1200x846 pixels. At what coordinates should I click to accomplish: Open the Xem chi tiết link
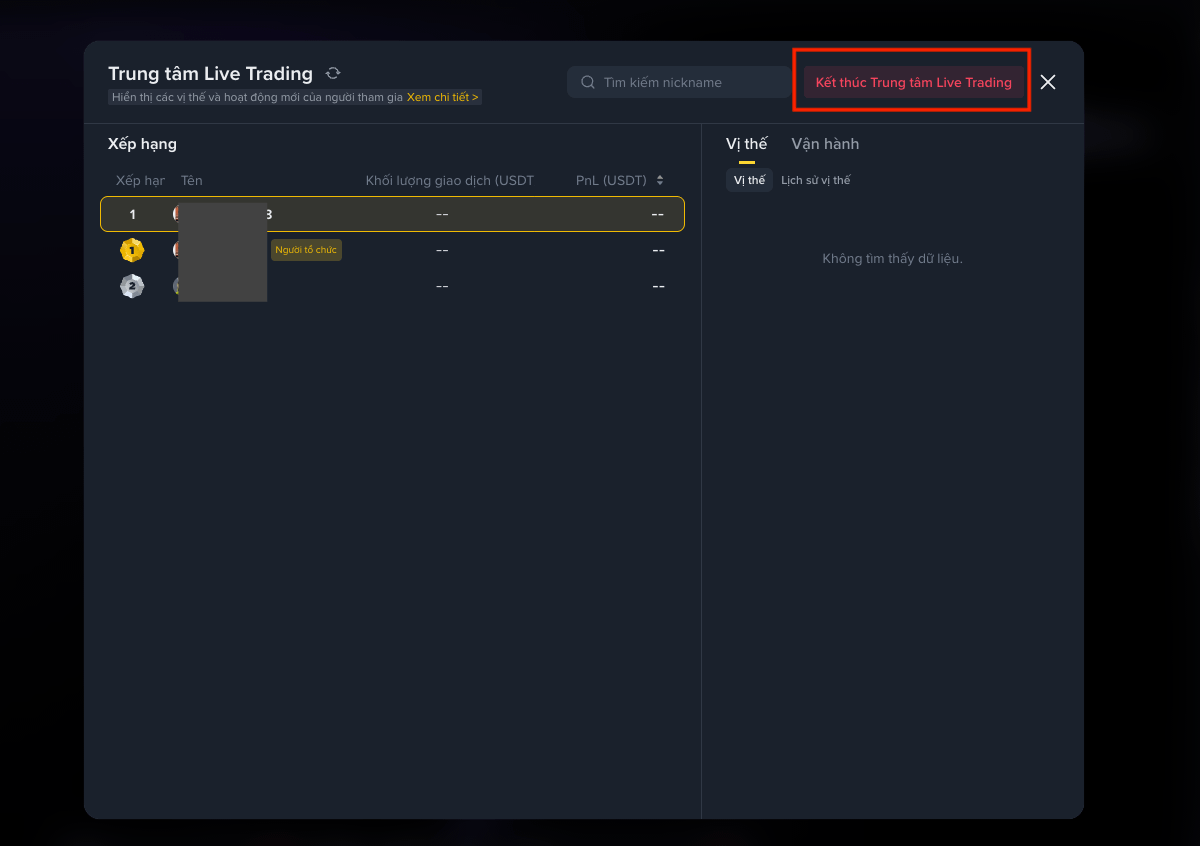pos(443,97)
